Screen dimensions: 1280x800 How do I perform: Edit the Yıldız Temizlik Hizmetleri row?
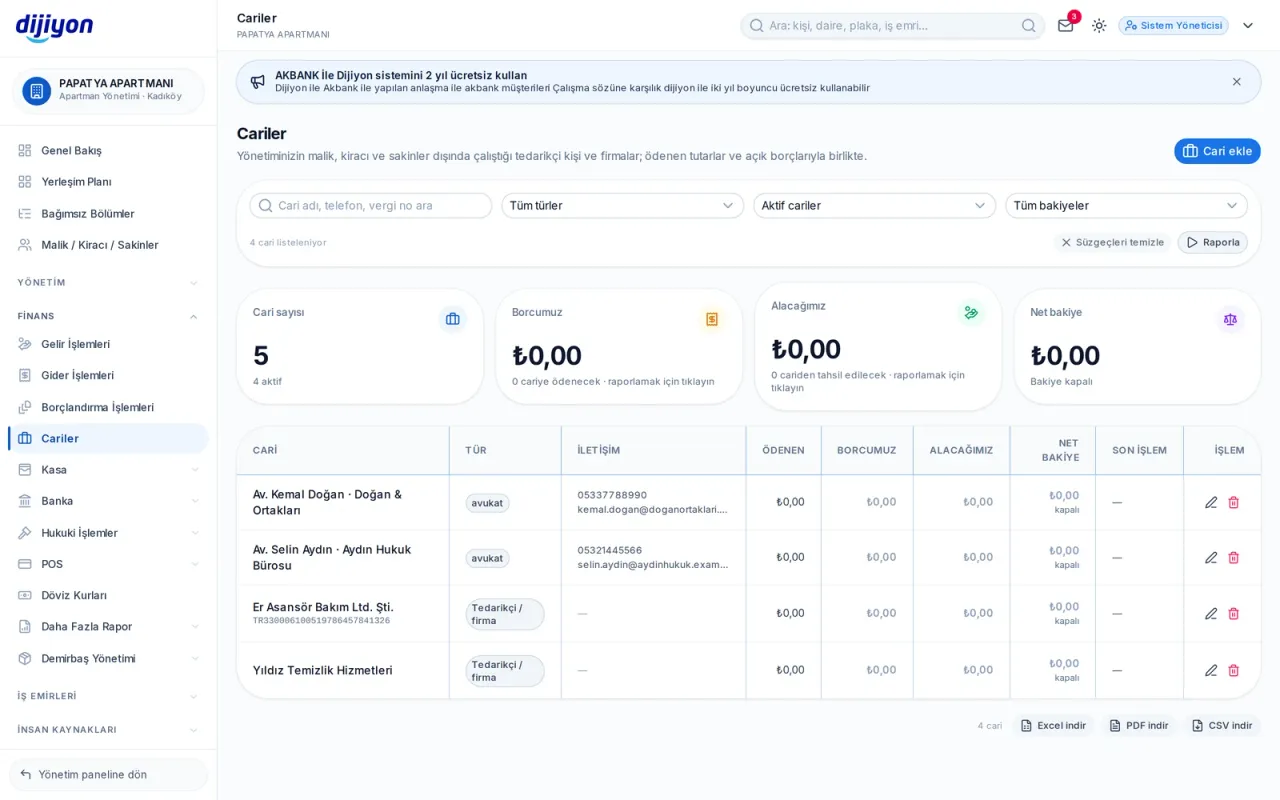1211,670
